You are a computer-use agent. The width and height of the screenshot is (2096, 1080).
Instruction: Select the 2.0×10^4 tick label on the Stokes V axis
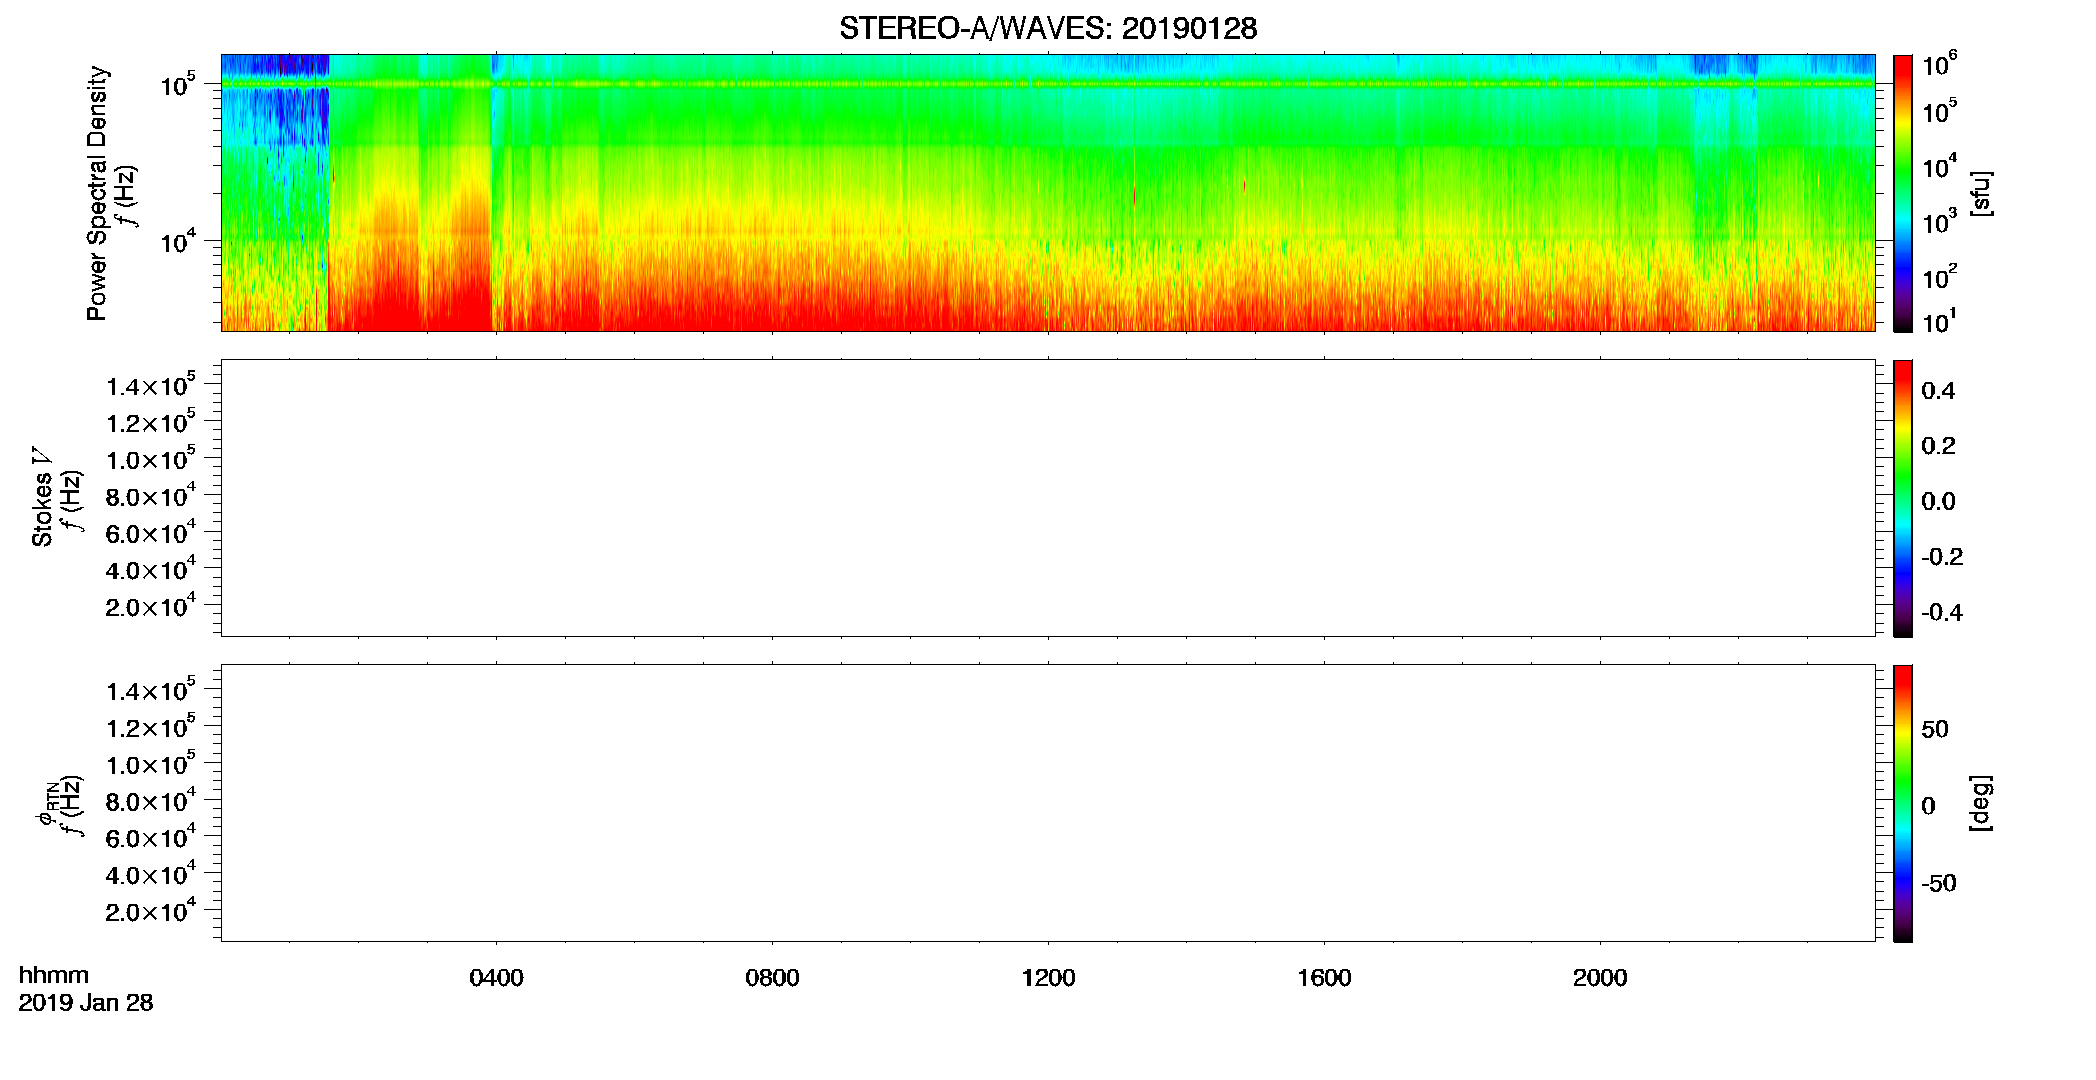151,606
